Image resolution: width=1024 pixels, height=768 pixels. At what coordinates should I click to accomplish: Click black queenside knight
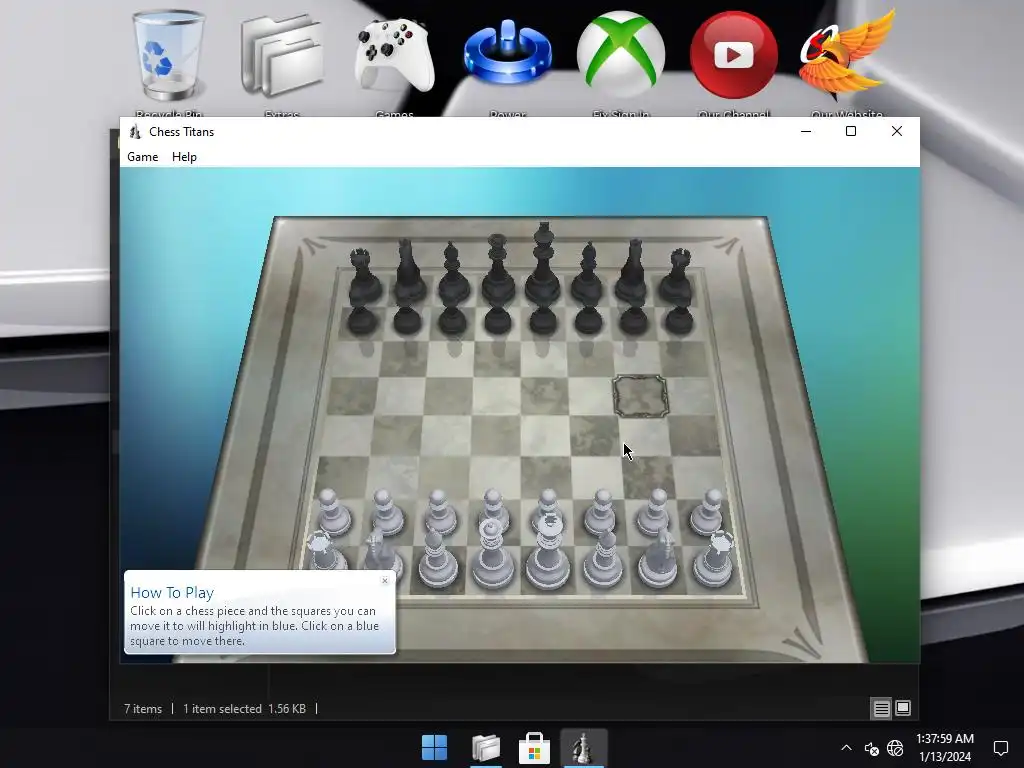[408, 272]
